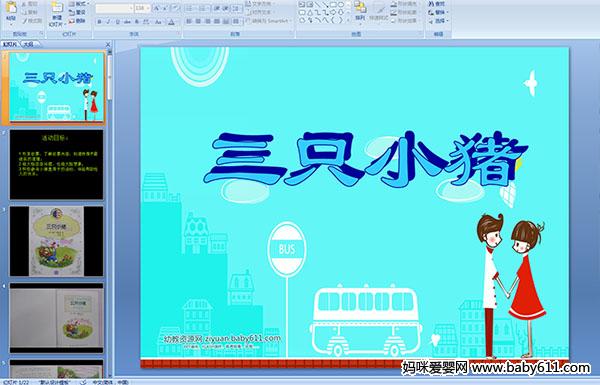Select the oval shape in shapes gallery
The image size is (600, 385).
(340, 5)
